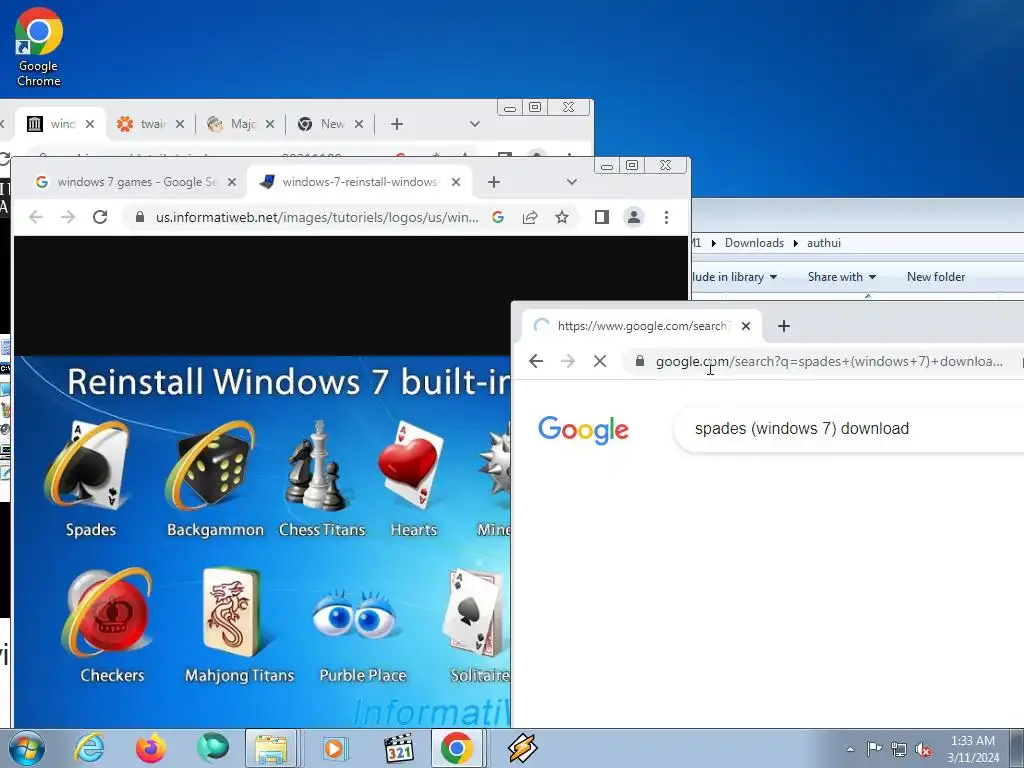Screen dimensions: 1024x768
Task: Click the Spades game icon
Action: point(87,466)
